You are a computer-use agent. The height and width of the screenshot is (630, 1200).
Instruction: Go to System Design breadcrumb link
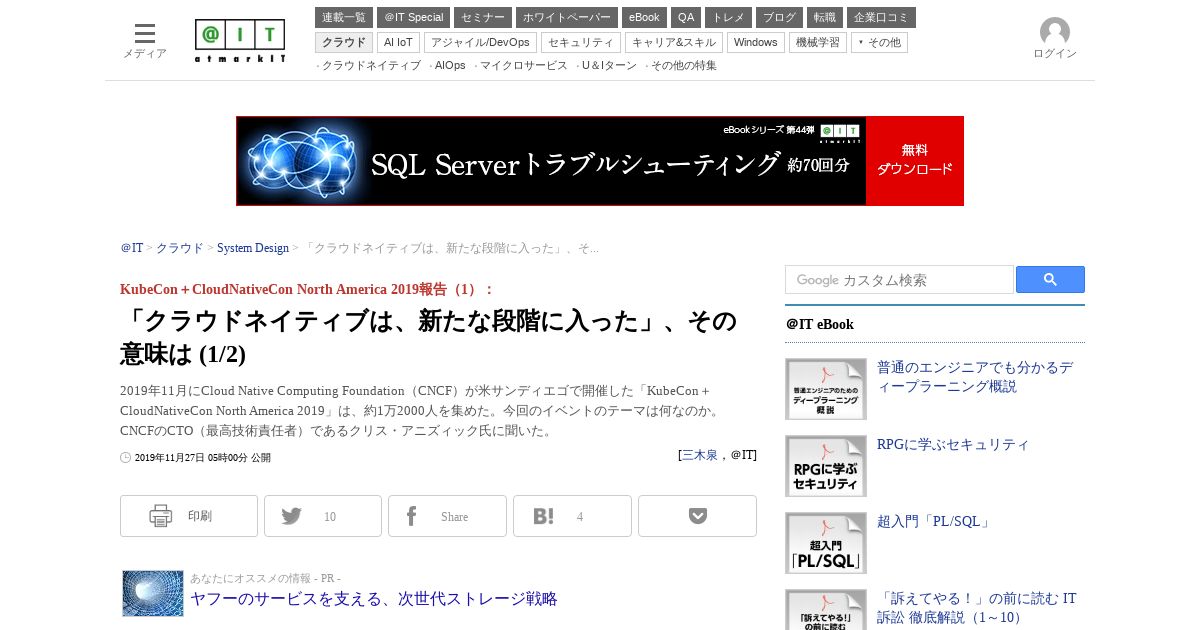coord(253,248)
